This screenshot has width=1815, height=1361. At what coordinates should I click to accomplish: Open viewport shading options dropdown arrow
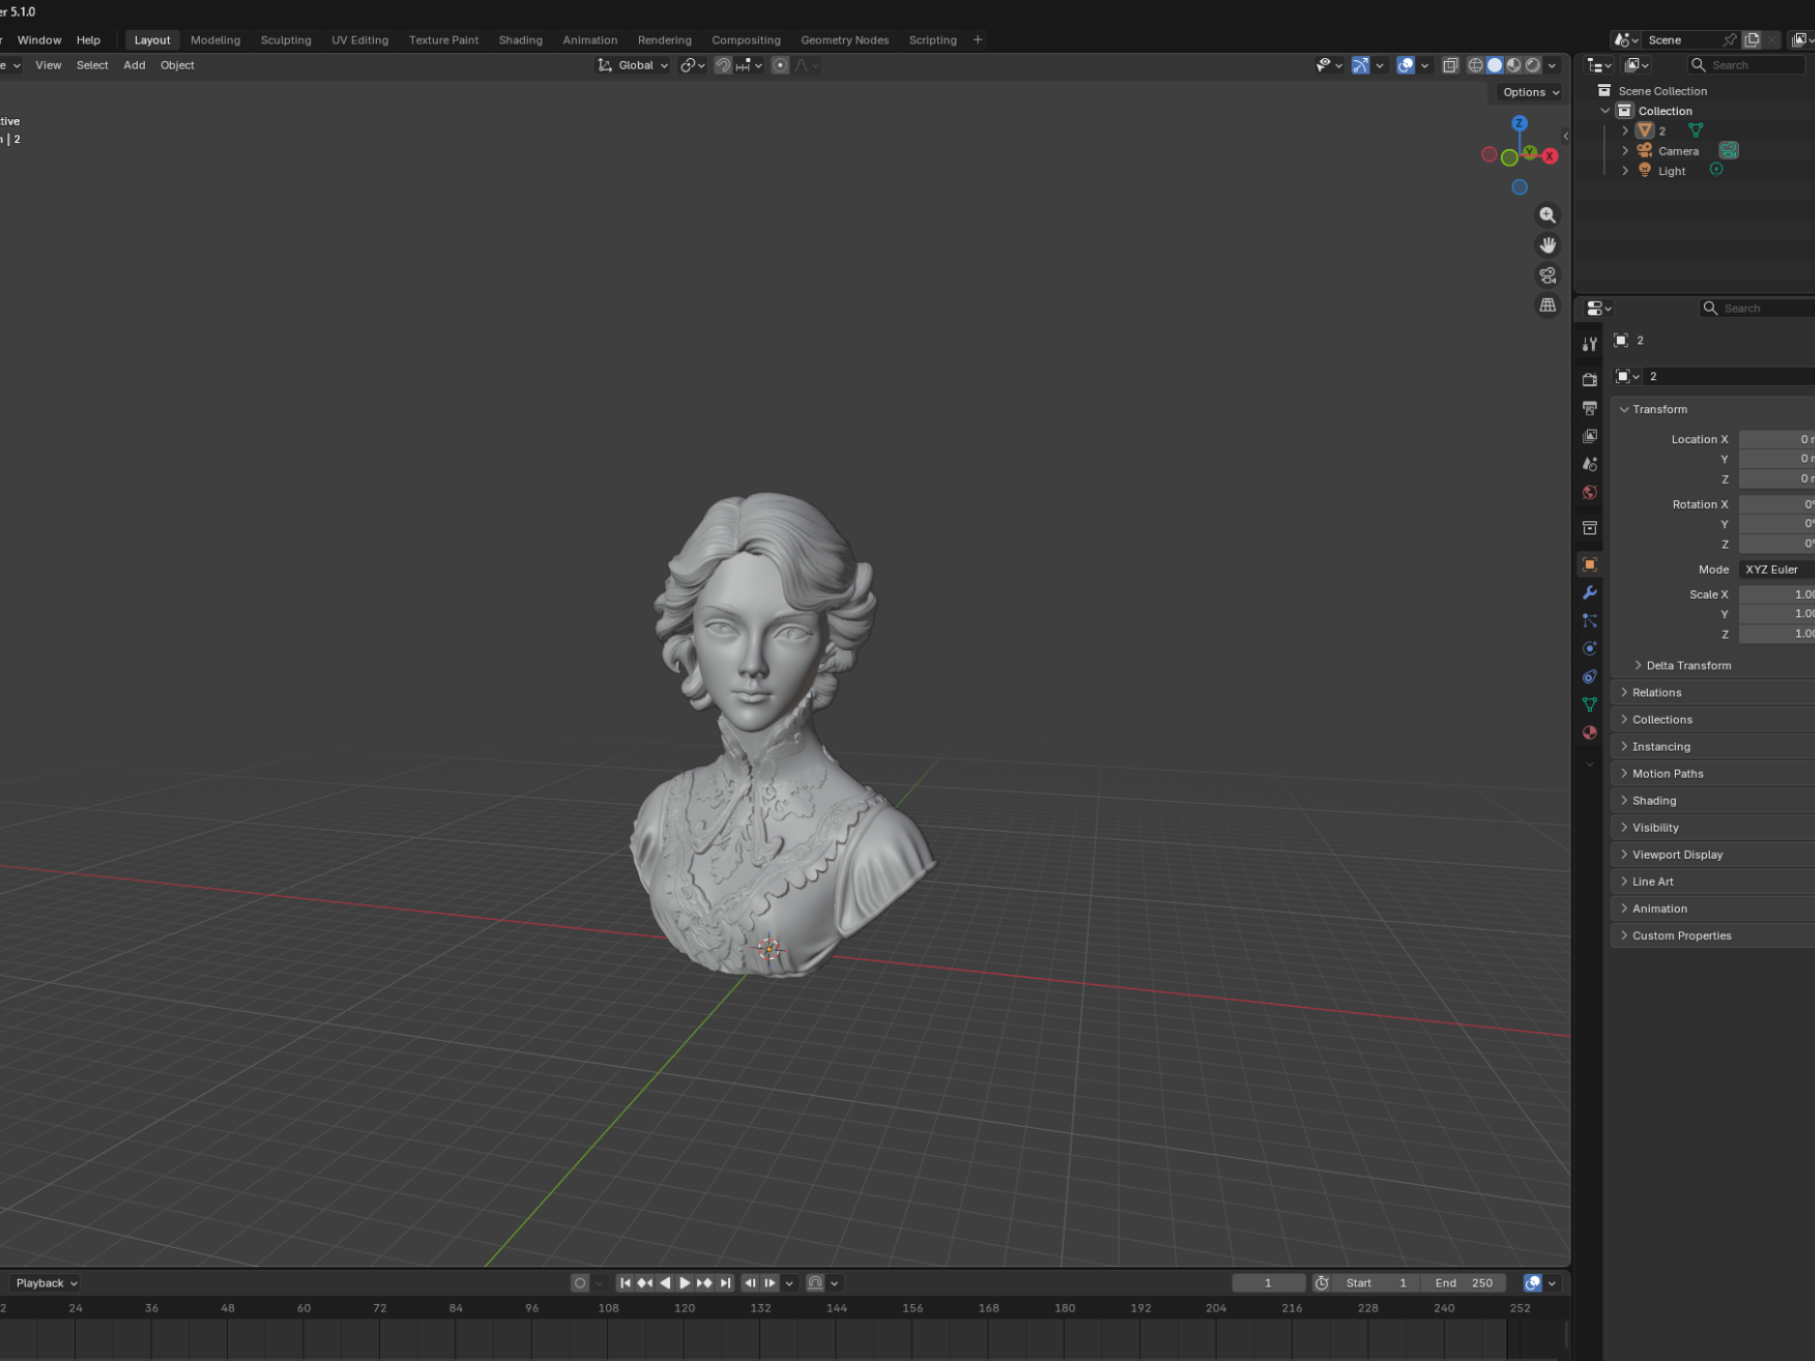1552,65
